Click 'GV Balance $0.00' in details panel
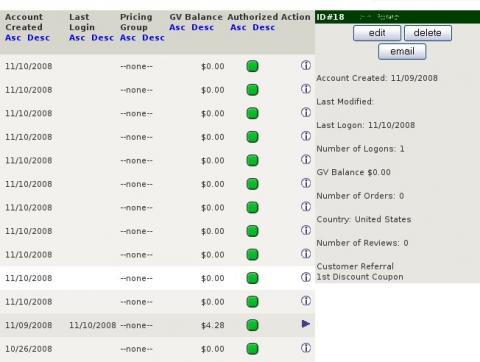This screenshot has width=480, height=362. 354,172
